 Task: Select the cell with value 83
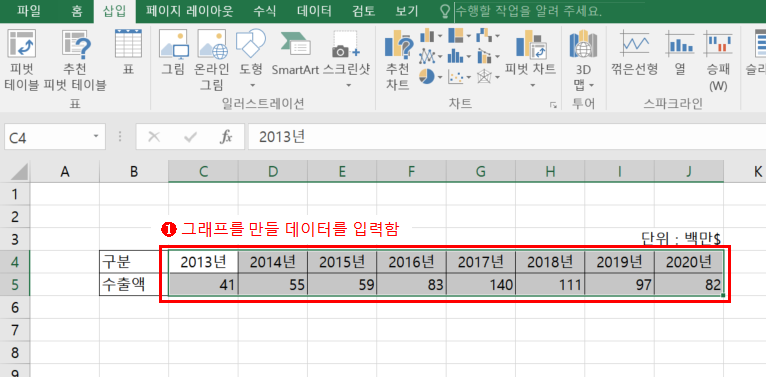point(411,284)
